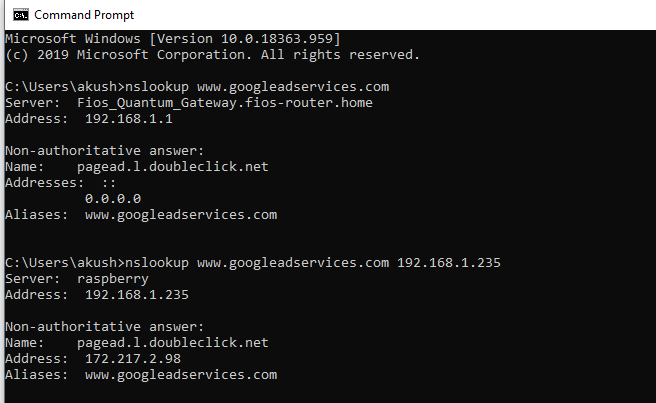
Task: Click the Microsoft Corporation copyright line
Action: pos(212,54)
